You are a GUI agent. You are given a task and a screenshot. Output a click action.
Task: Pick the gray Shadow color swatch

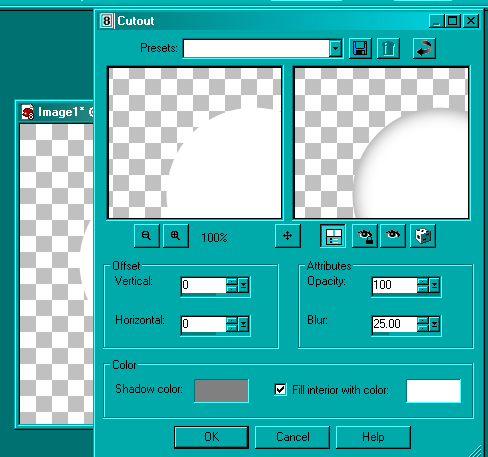click(x=221, y=390)
